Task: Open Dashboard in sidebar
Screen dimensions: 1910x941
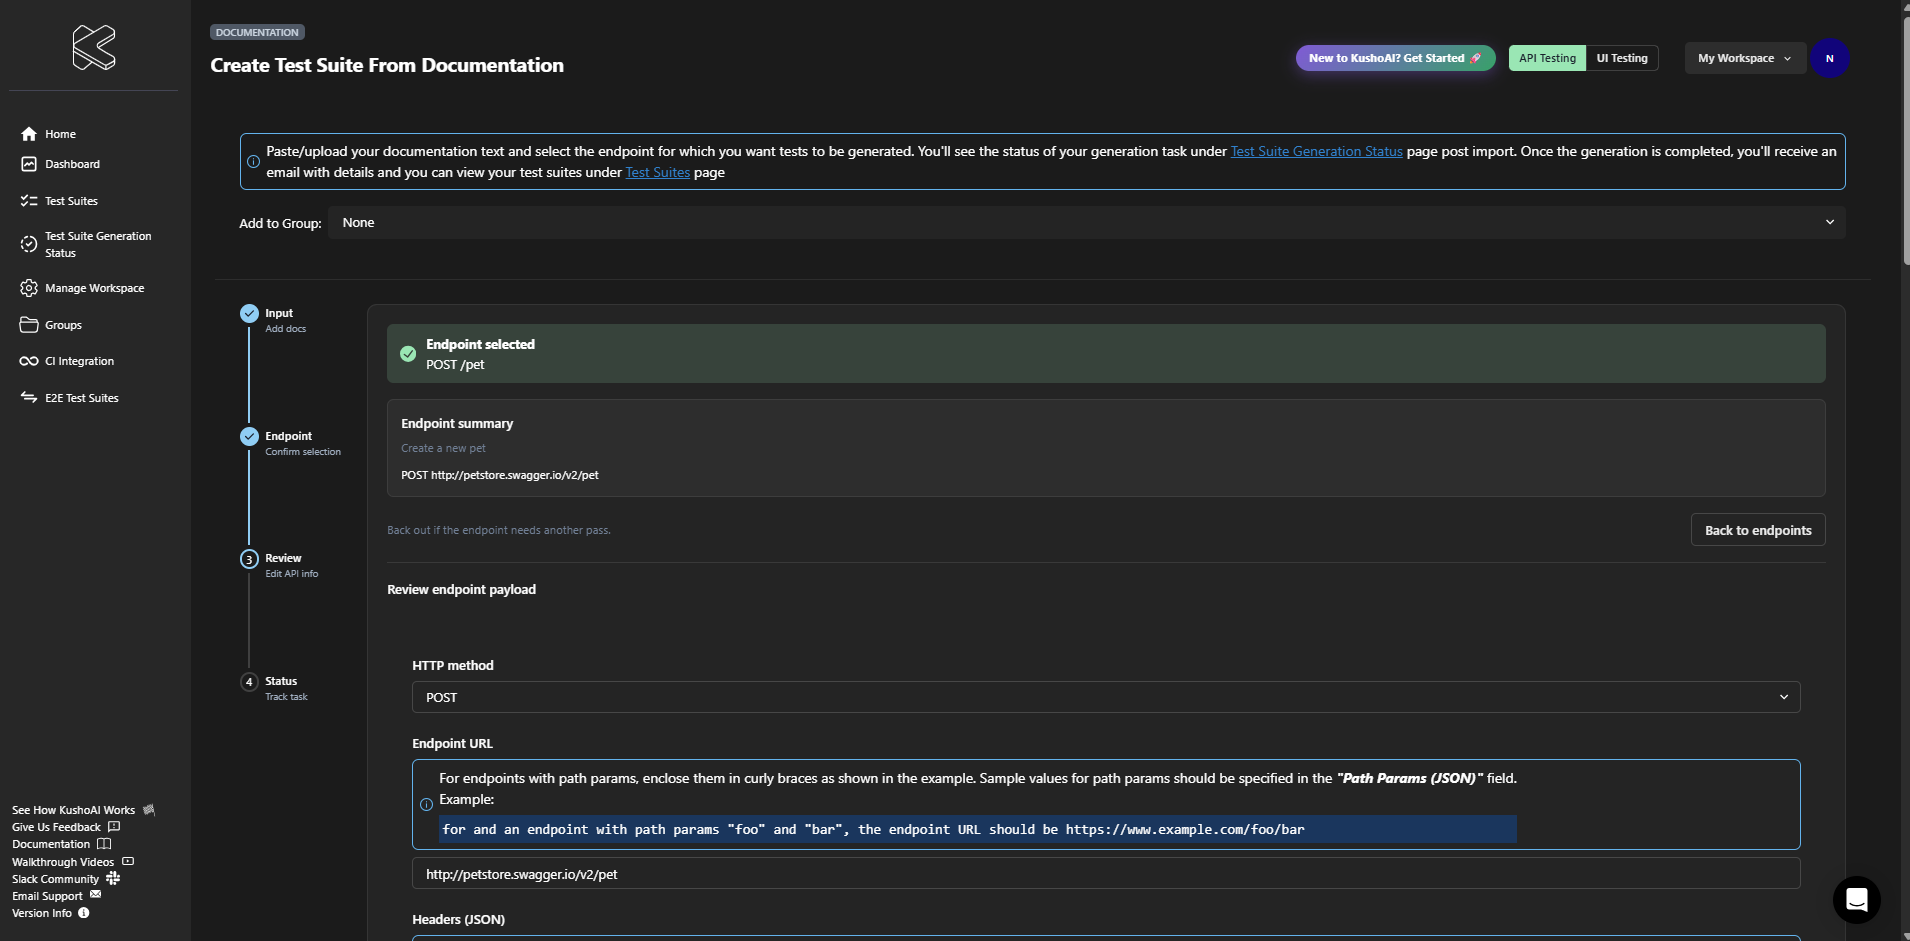Action: tap(72, 164)
